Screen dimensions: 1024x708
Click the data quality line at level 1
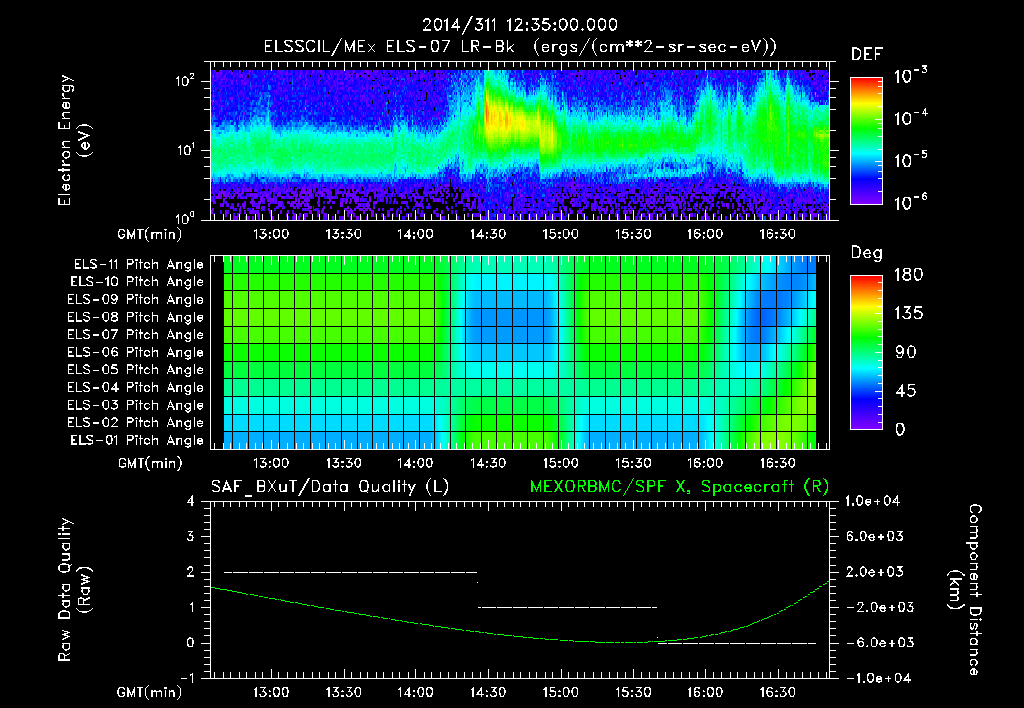coord(568,607)
